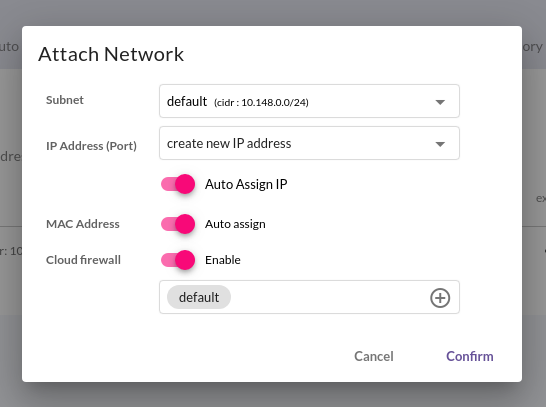Cancel the Attach Network dialog

coord(374,356)
